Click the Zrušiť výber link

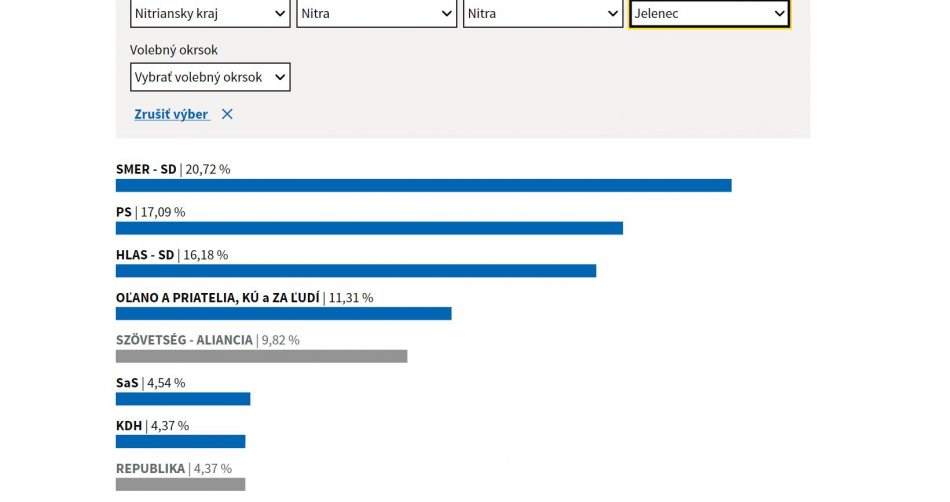(171, 114)
